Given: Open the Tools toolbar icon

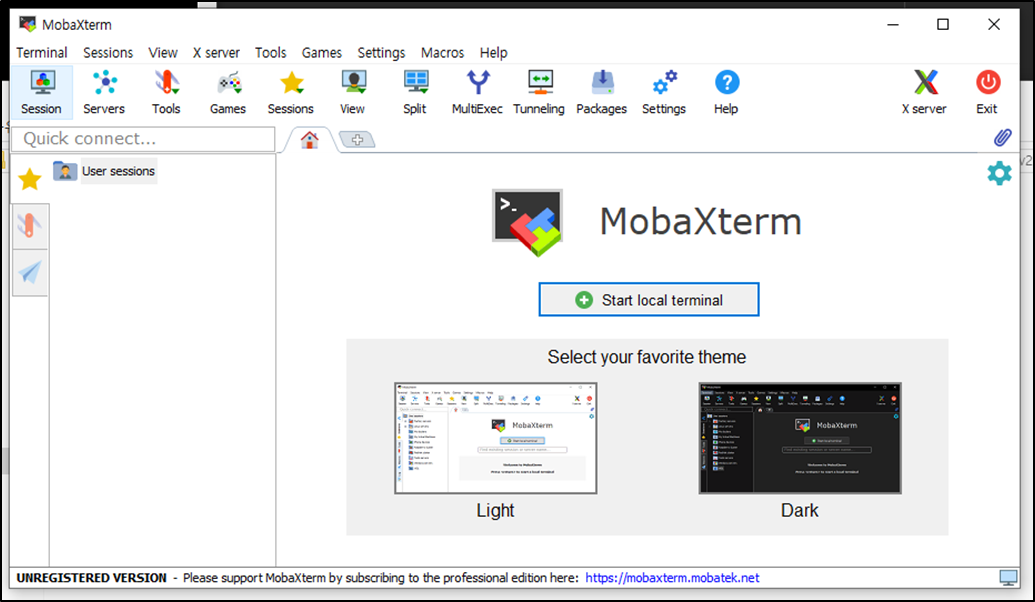Looking at the screenshot, I should 166,92.
